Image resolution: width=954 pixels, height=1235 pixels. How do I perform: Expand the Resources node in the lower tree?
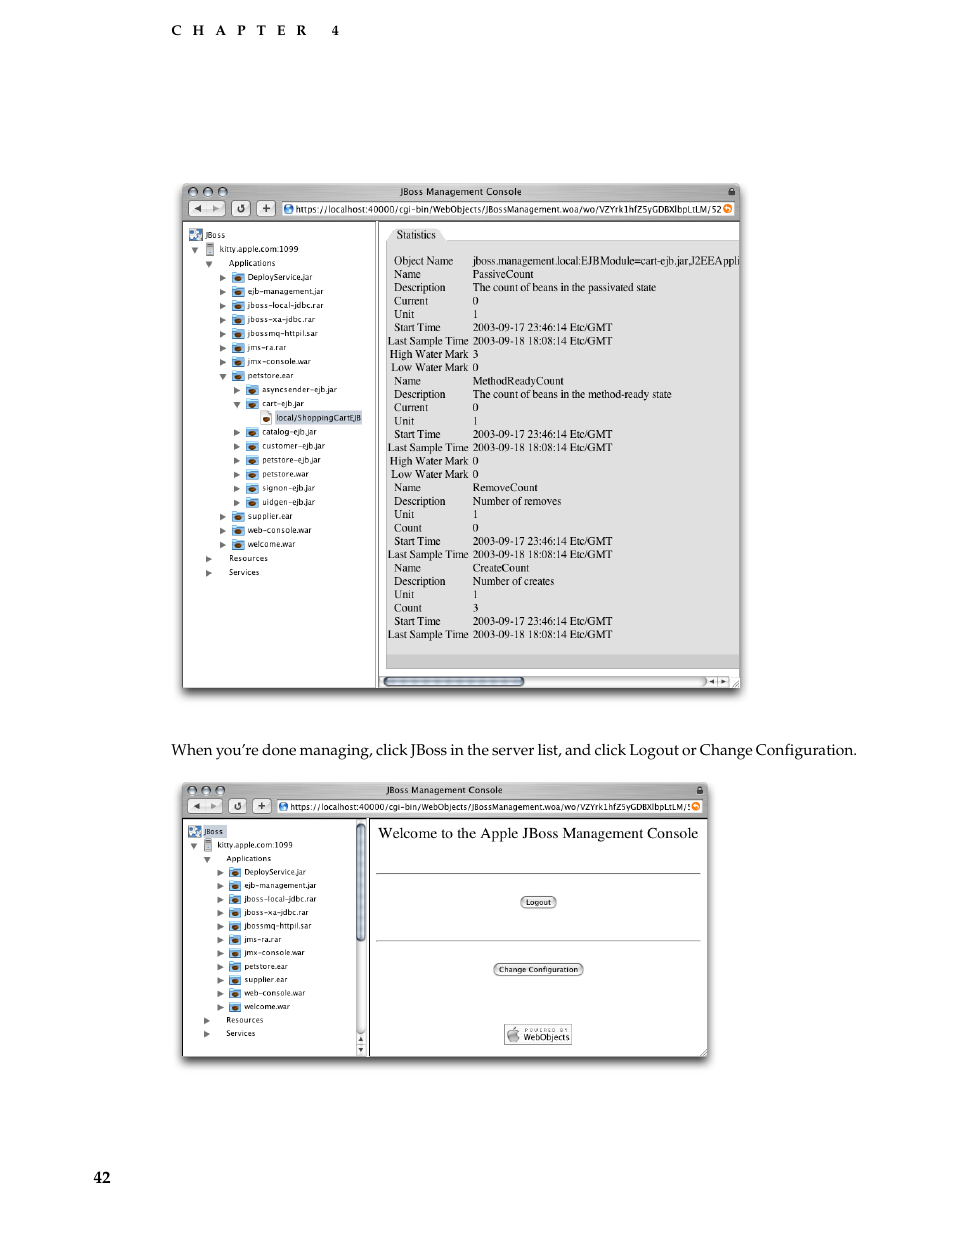pyautogui.click(x=207, y=1021)
